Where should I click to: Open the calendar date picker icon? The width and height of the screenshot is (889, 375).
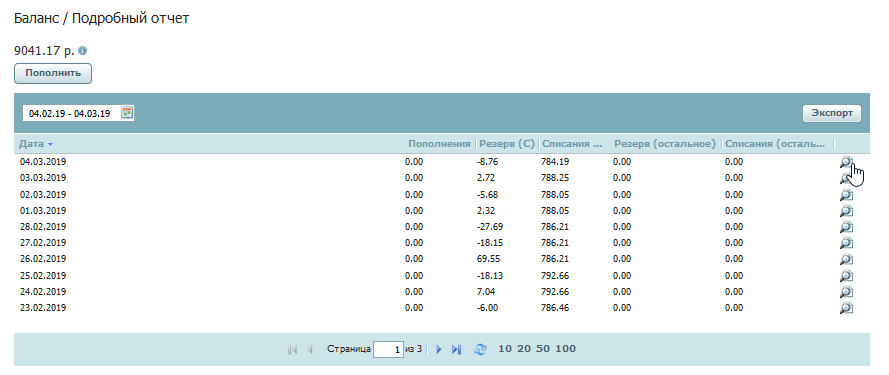(x=128, y=113)
